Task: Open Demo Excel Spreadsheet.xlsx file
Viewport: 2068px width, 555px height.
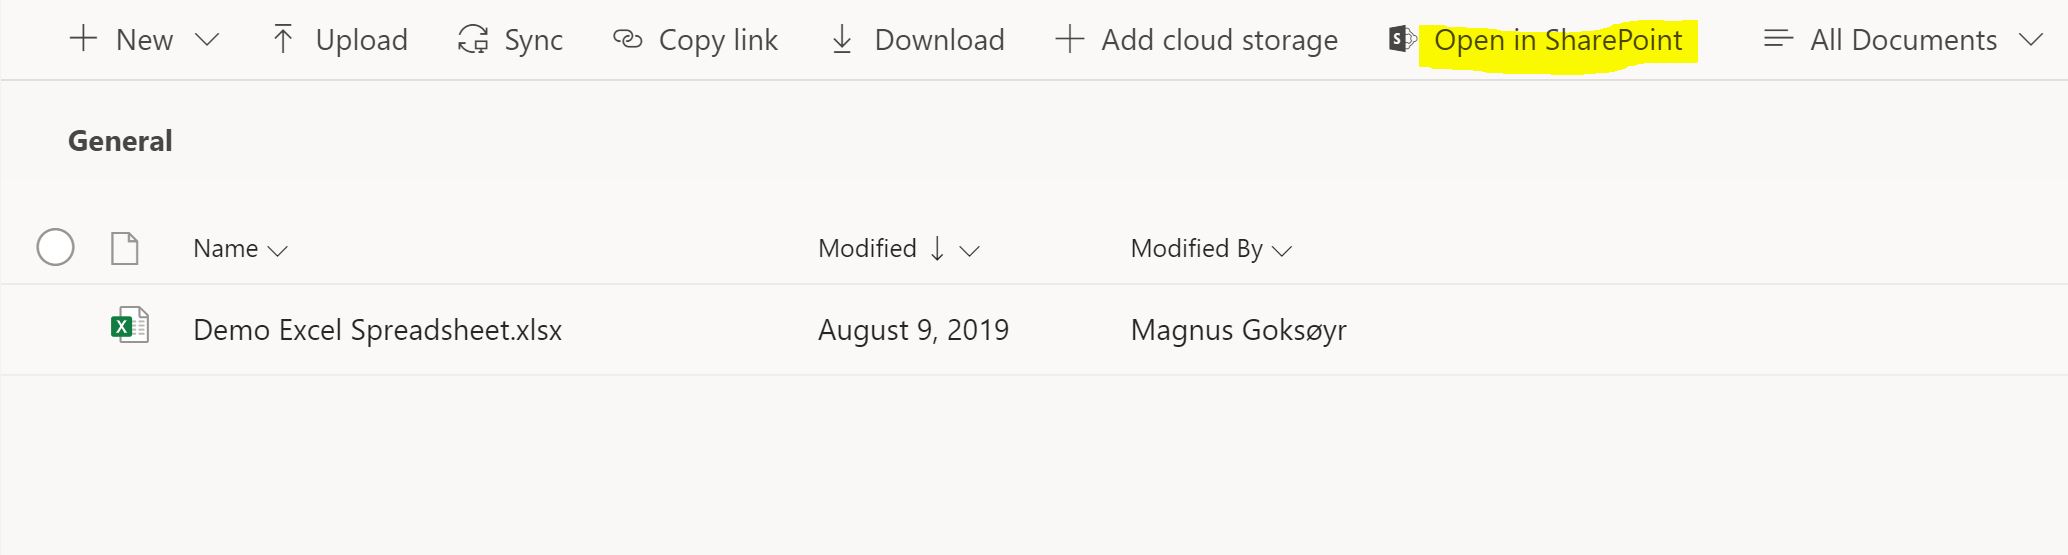Action: pos(377,330)
